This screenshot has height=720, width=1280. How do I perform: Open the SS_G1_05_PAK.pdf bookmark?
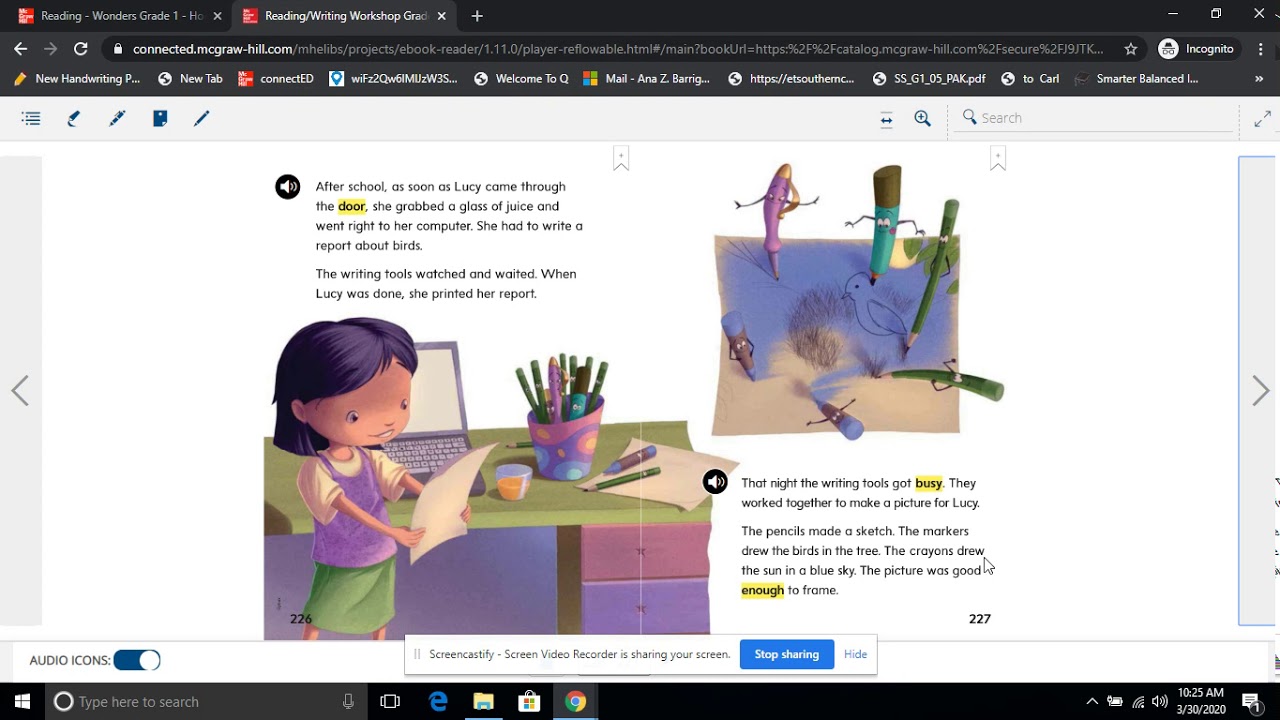tap(929, 78)
